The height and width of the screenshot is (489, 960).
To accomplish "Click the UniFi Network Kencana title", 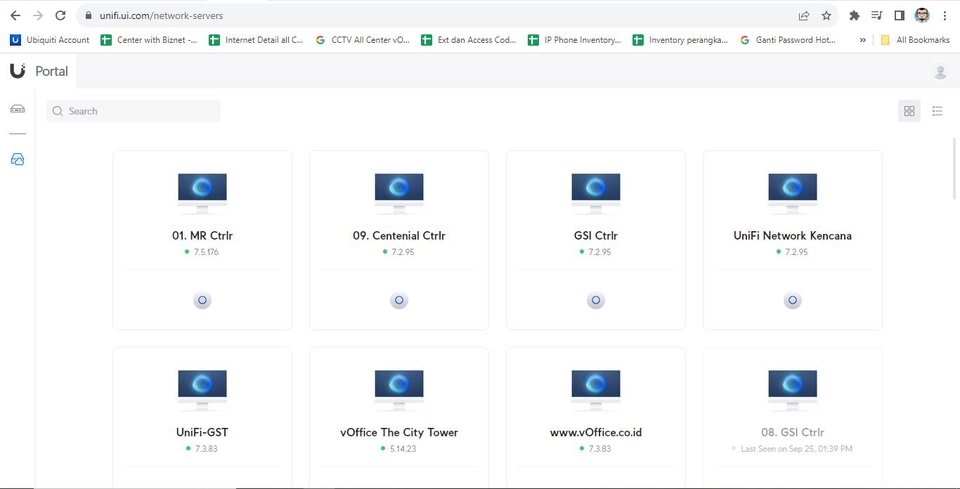I will [x=792, y=236].
